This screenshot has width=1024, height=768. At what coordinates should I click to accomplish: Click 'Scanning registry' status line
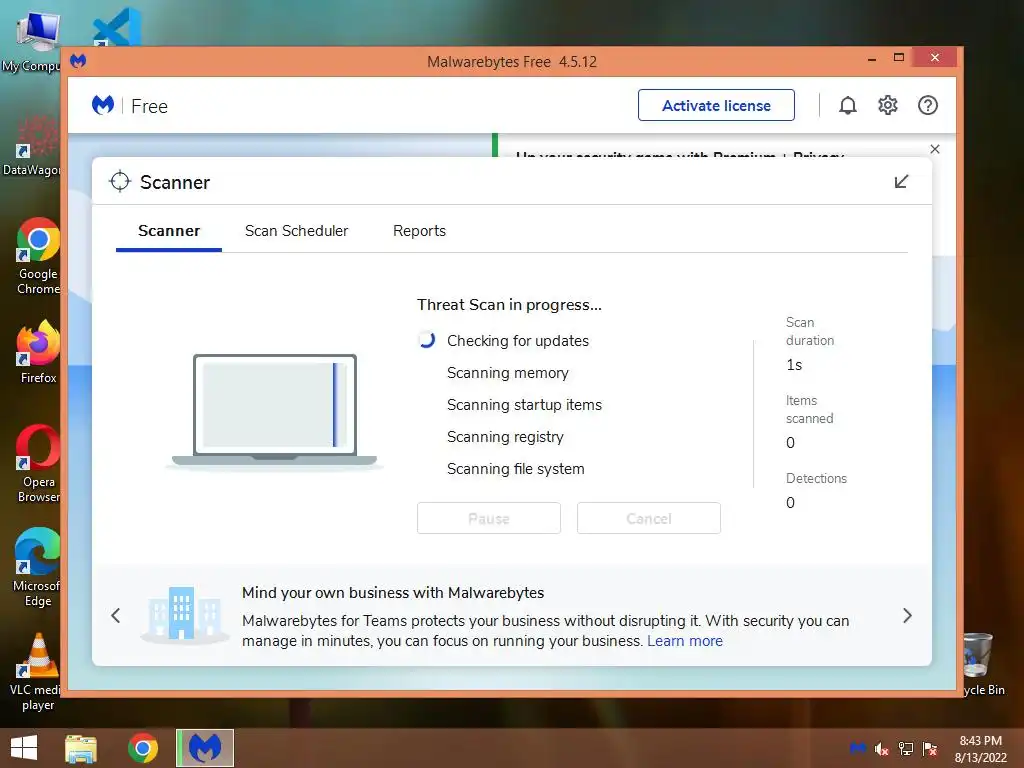(x=505, y=437)
